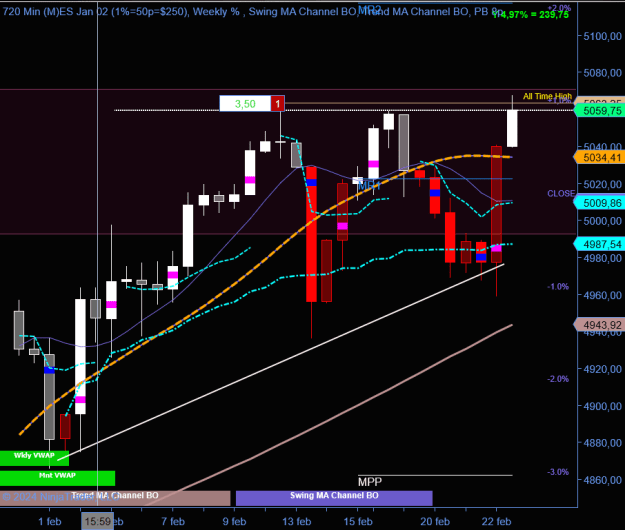Click the 5100,00 price axis value
Screen dimensions: 625x530
coord(602,36)
